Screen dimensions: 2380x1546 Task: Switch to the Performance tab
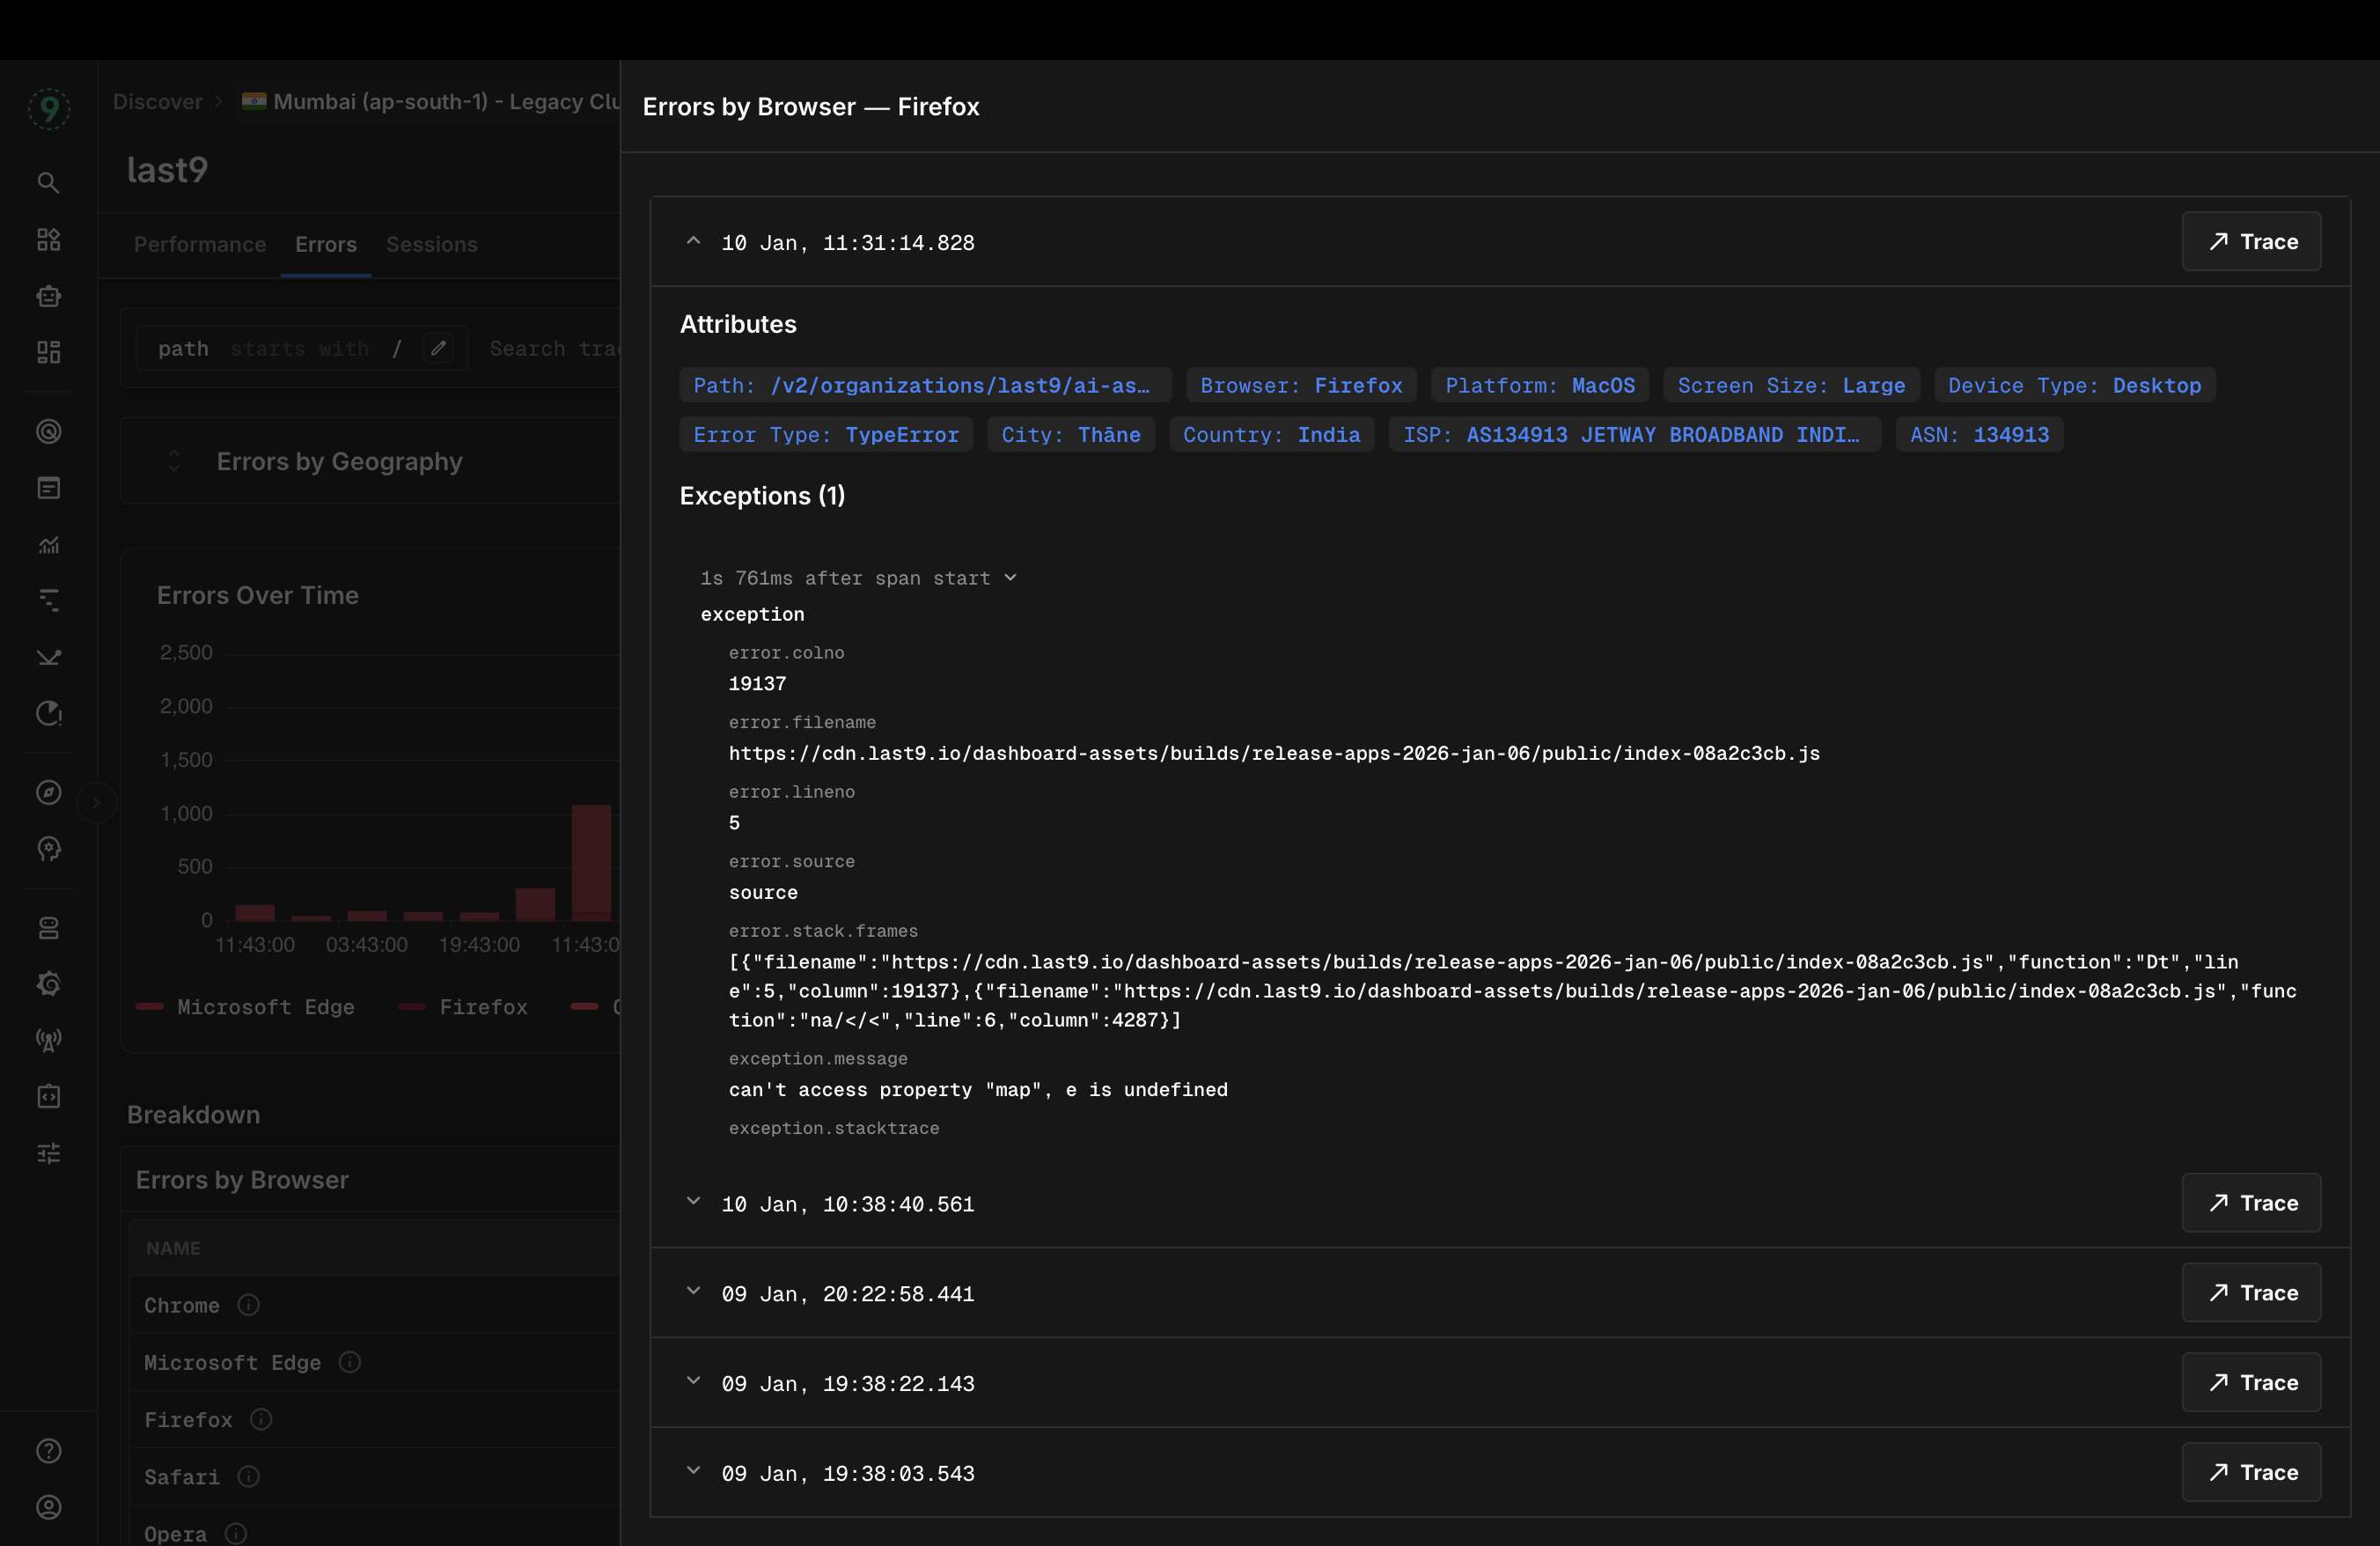click(x=200, y=244)
